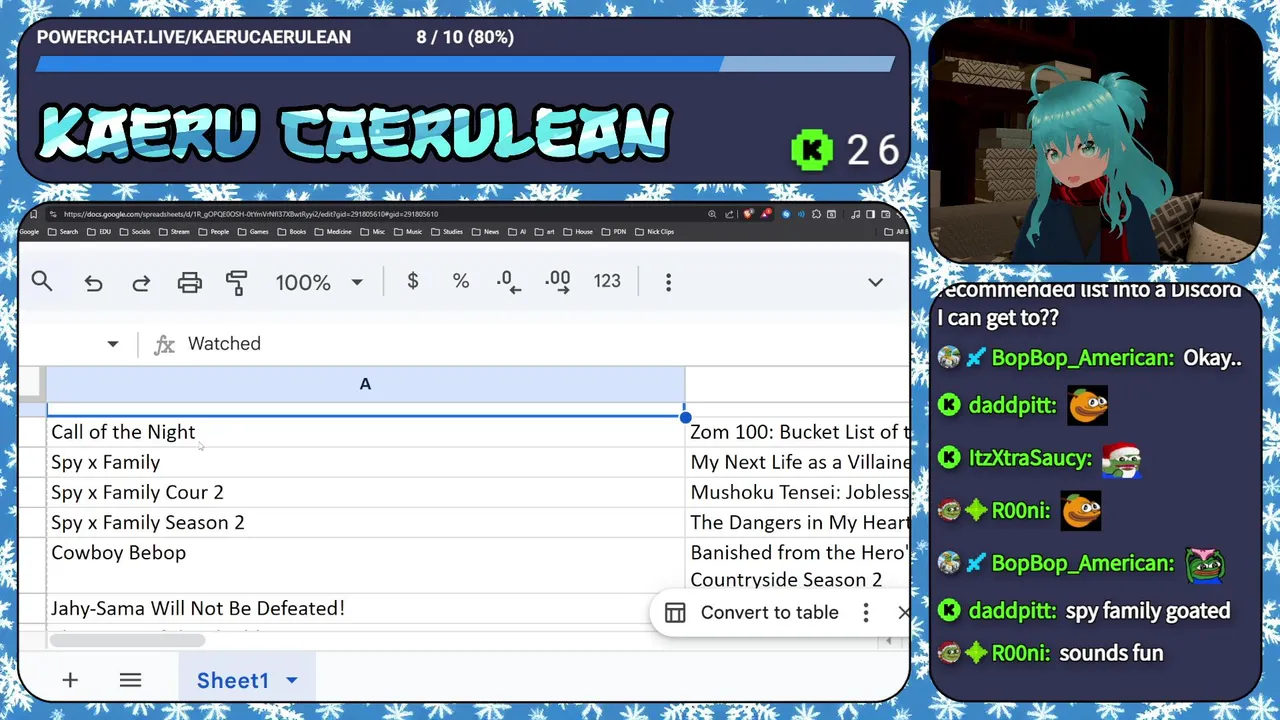Open the Socials bookmarks folder
Viewport: 1280px width, 720px height.
135,232
